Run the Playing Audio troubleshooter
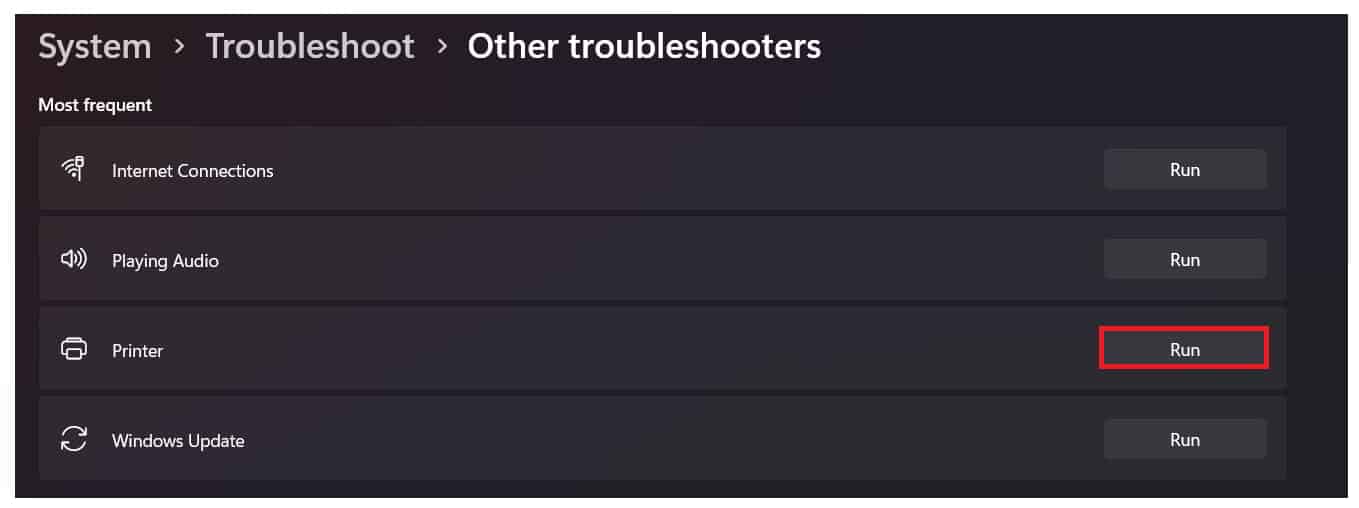1359x508 pixels. pos(1184,260)
